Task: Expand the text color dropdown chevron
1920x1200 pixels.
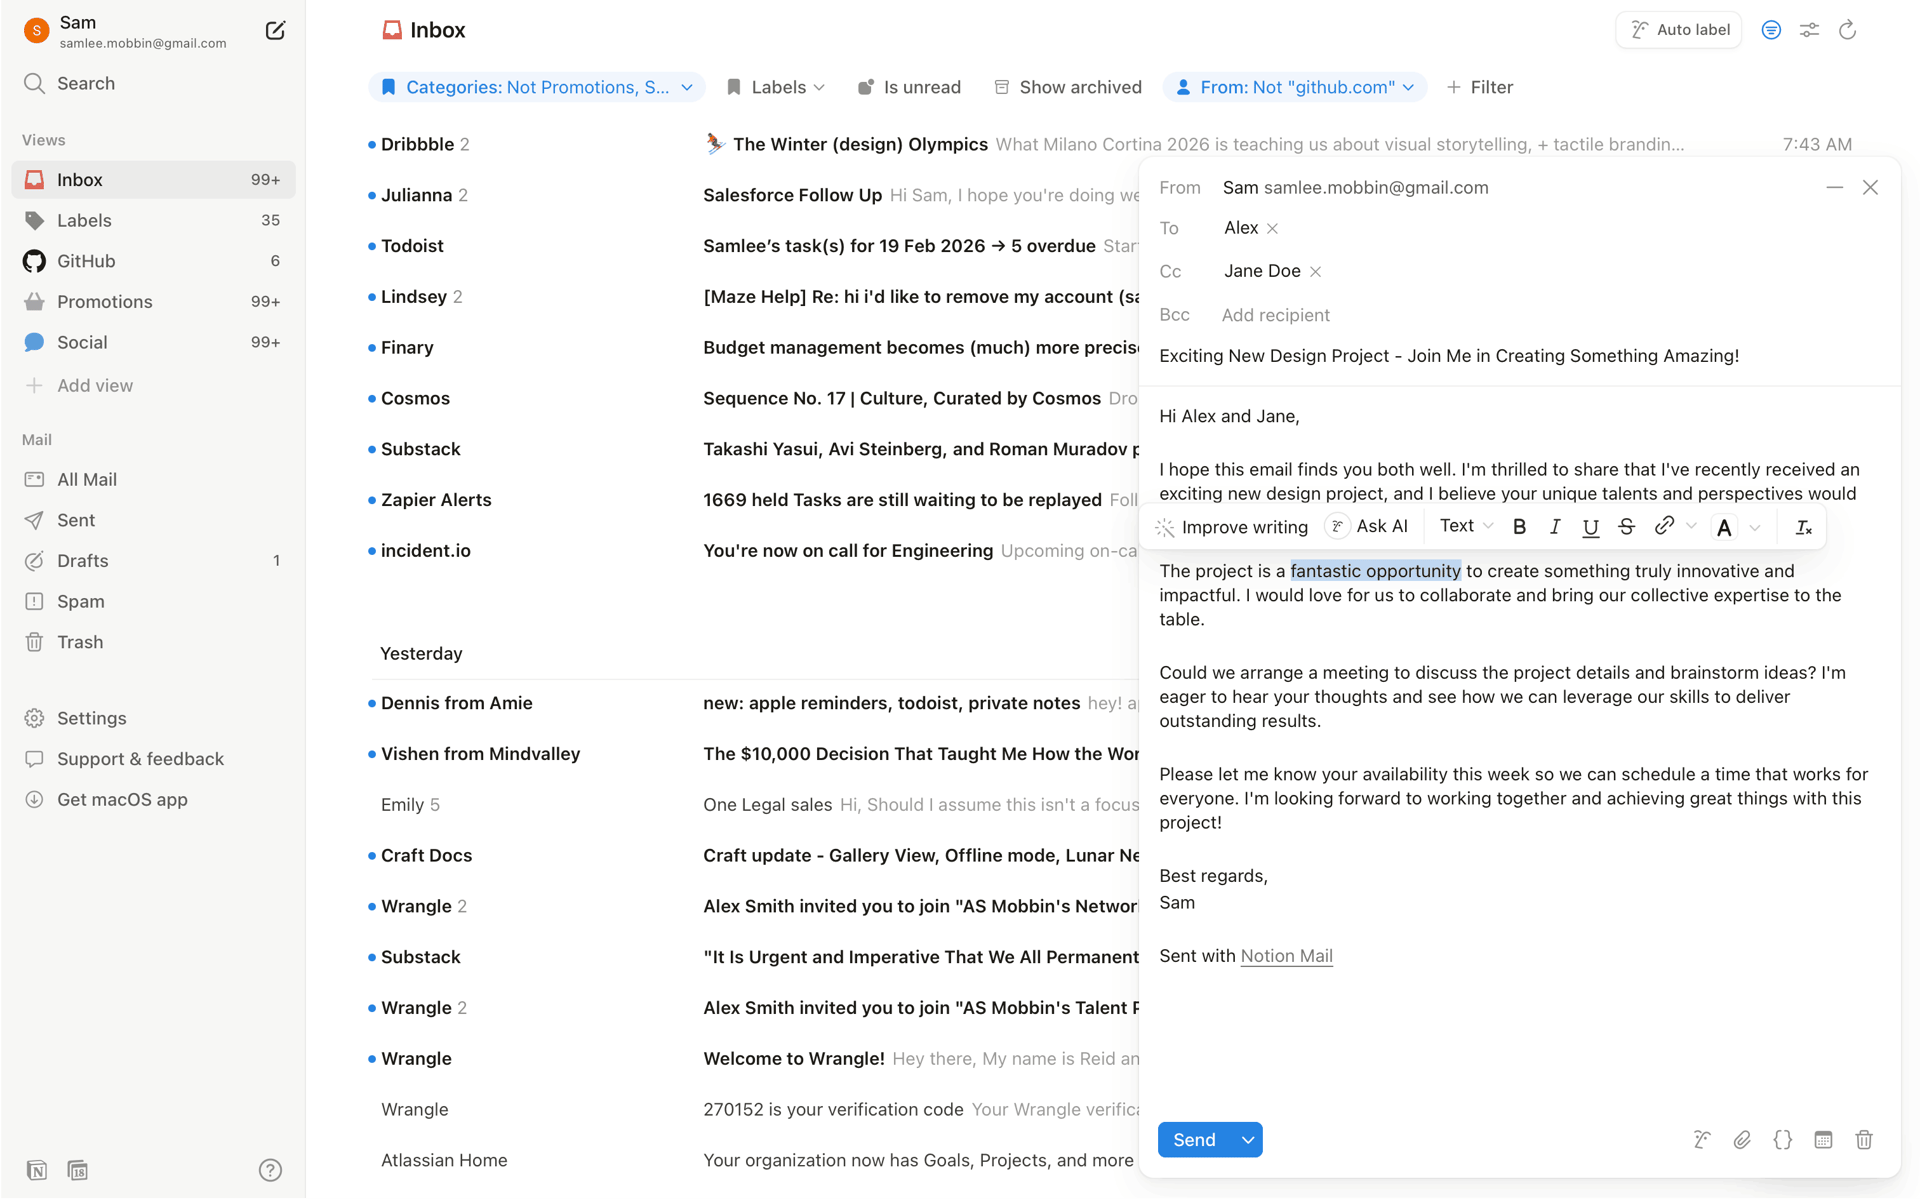Action: pyautogui.click(x=1755, y=527)
